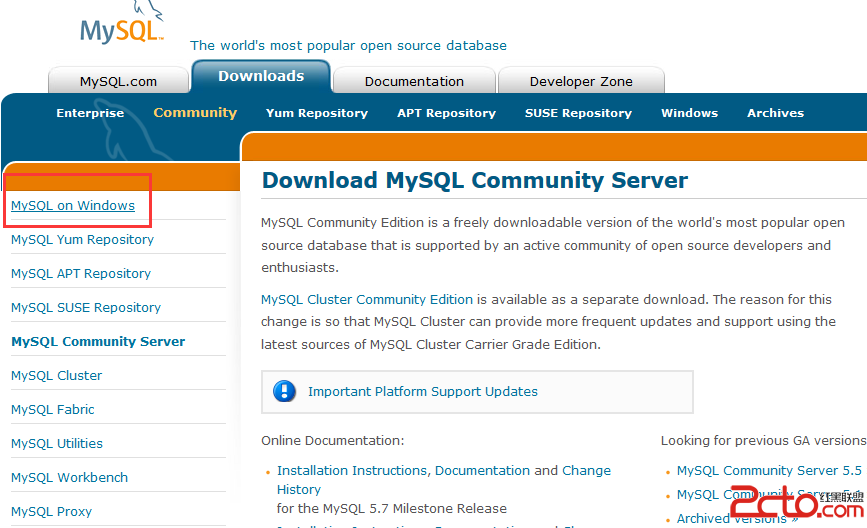Viewport: 867px width, 528px height.
Task: Click 'for the MySQL 5.7 Milestone Release' text
Action: click(x=391, y=508)
